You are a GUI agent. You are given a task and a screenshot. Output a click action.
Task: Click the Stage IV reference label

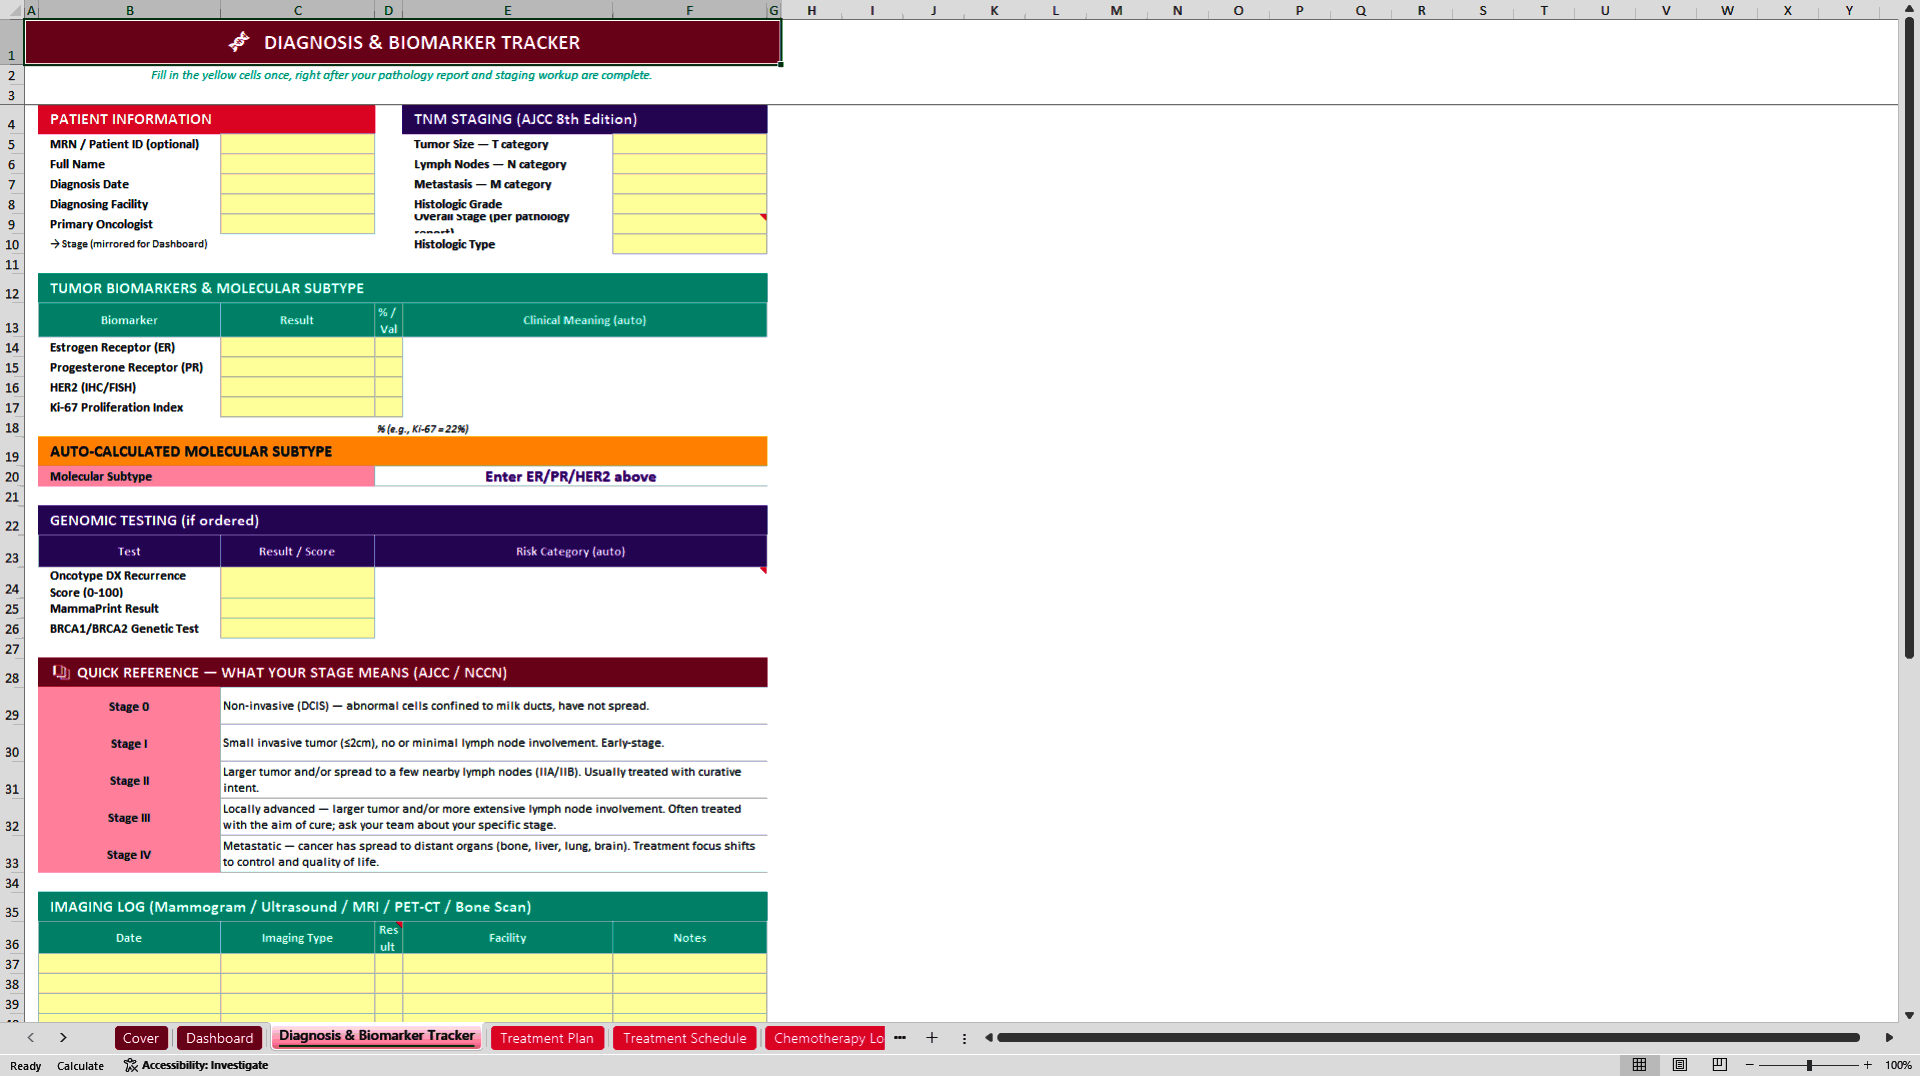pos(129,855)
